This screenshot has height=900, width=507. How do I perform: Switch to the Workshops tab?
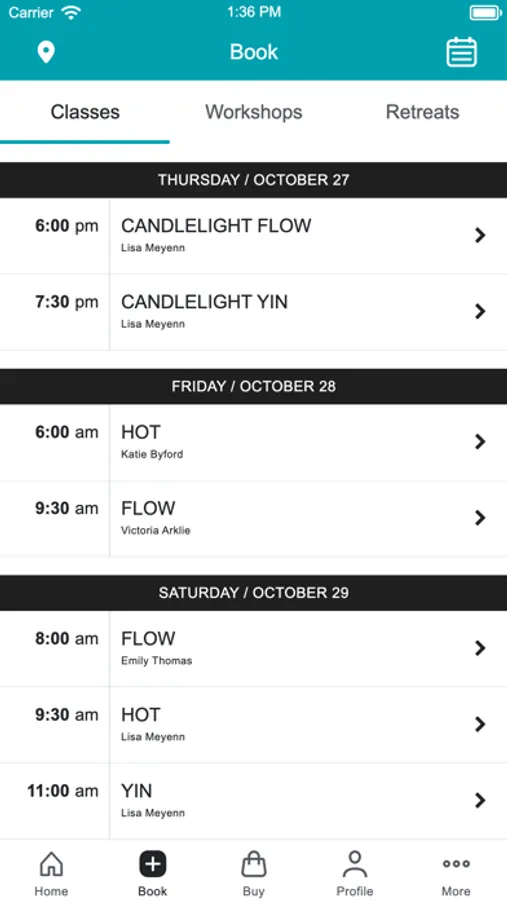coord(254,112)
